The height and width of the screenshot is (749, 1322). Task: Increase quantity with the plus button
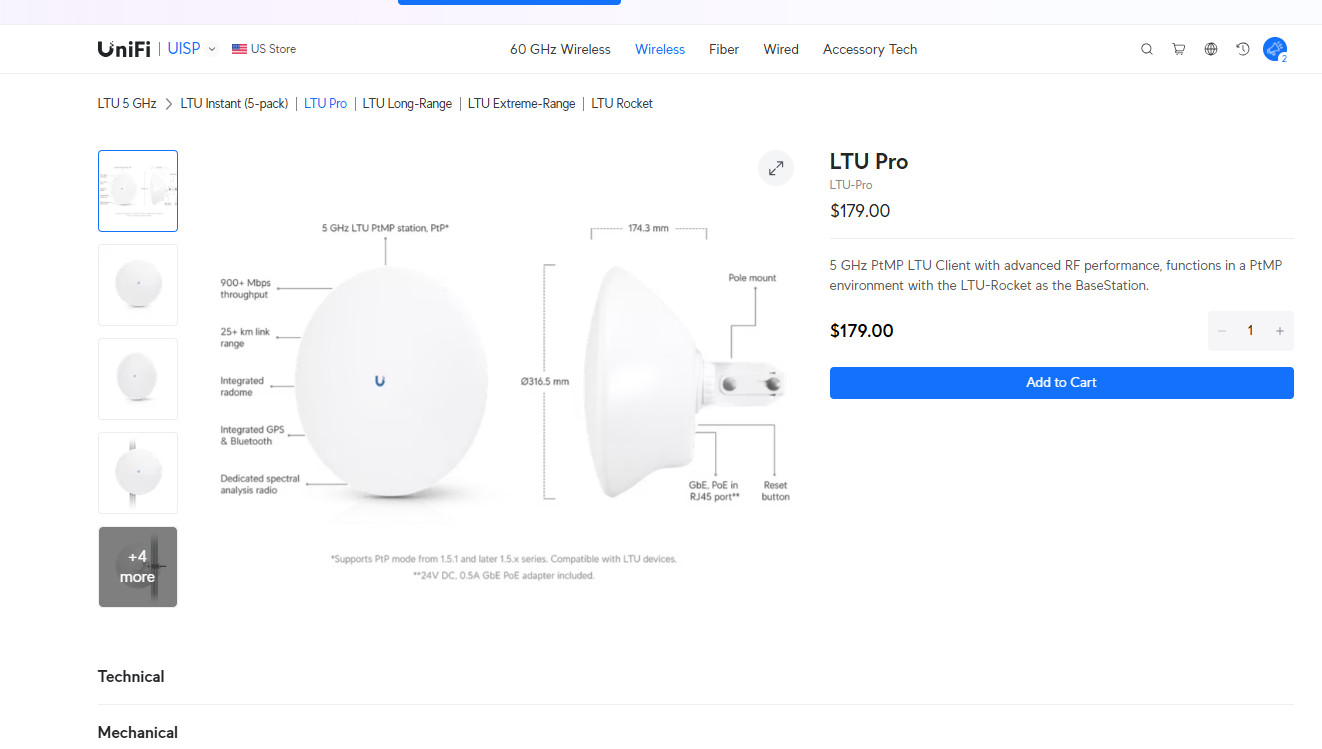tap(1279, 331)
